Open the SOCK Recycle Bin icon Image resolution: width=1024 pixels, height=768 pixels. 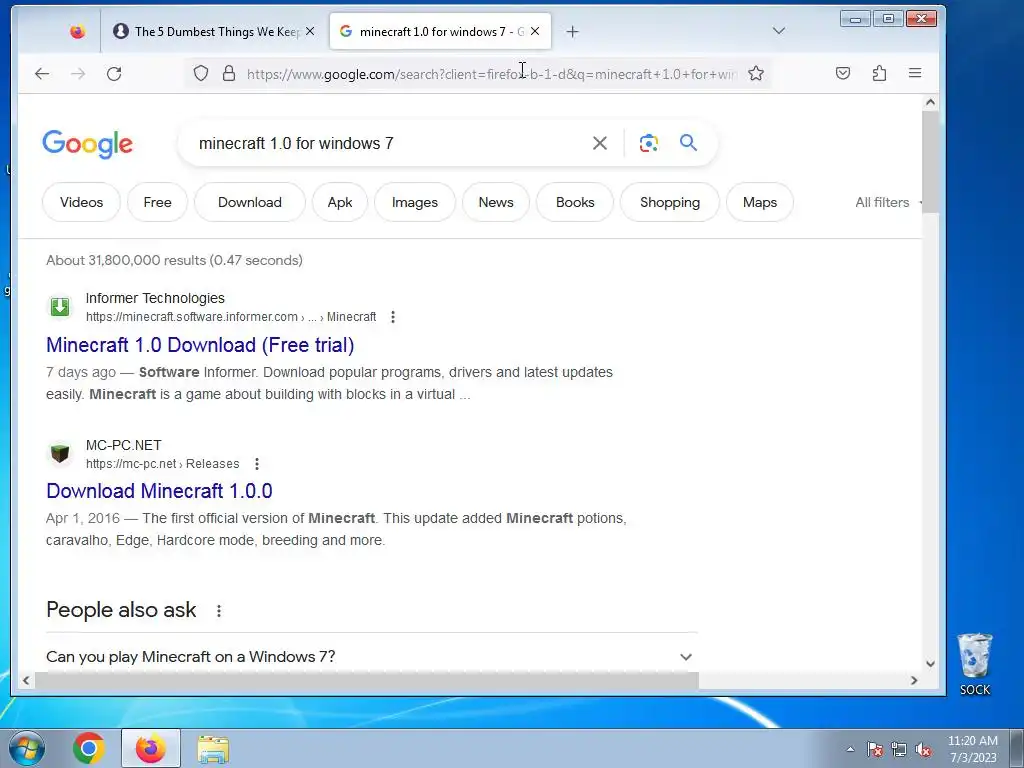[x=974, y=664]
